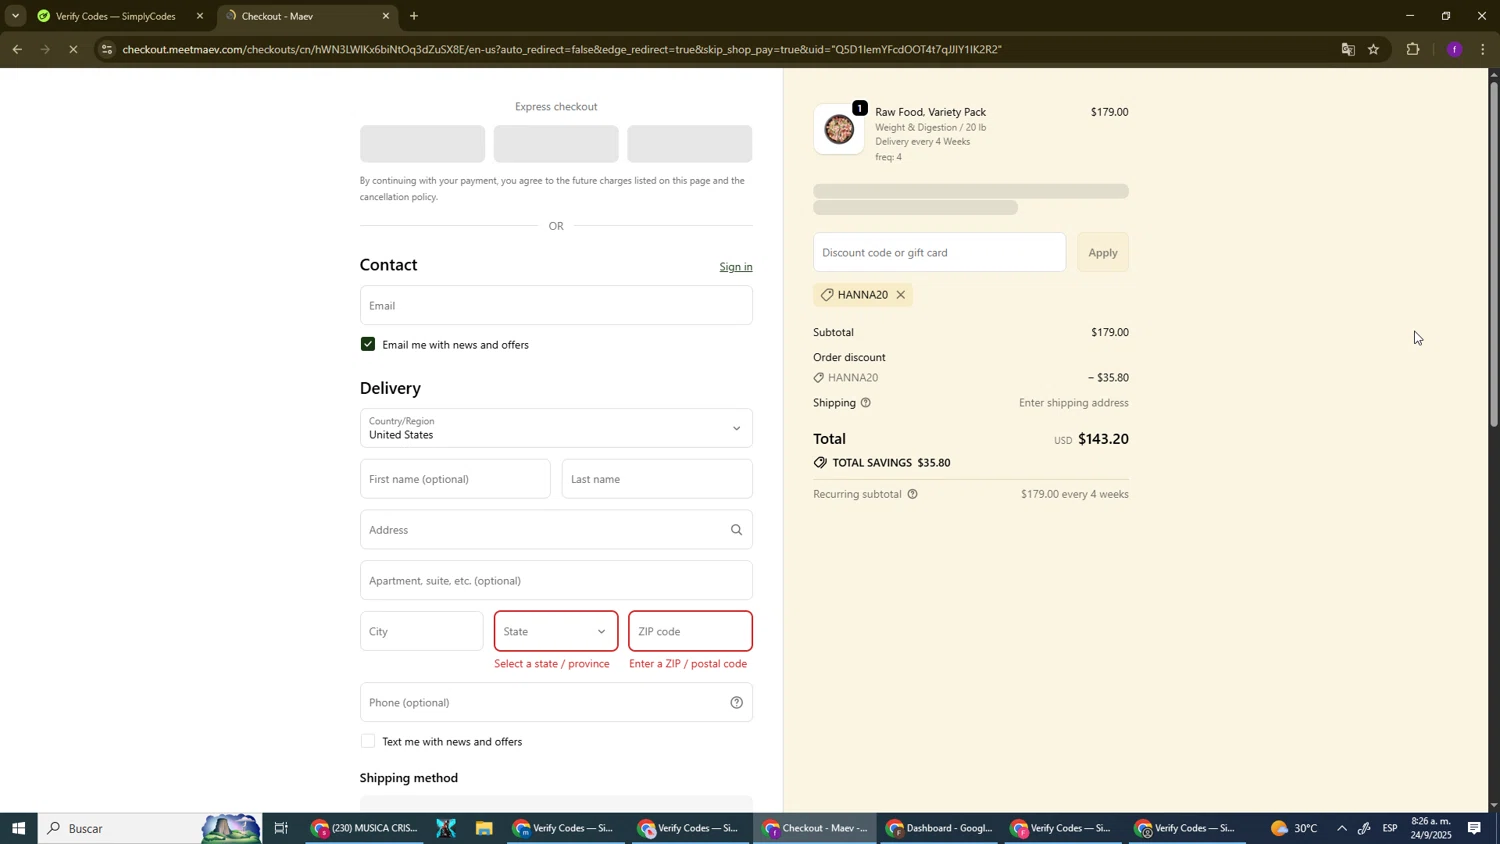The image size is (1500, 844).
Task: Focus Apartment, suite field
Action: [x=556, y=581]
